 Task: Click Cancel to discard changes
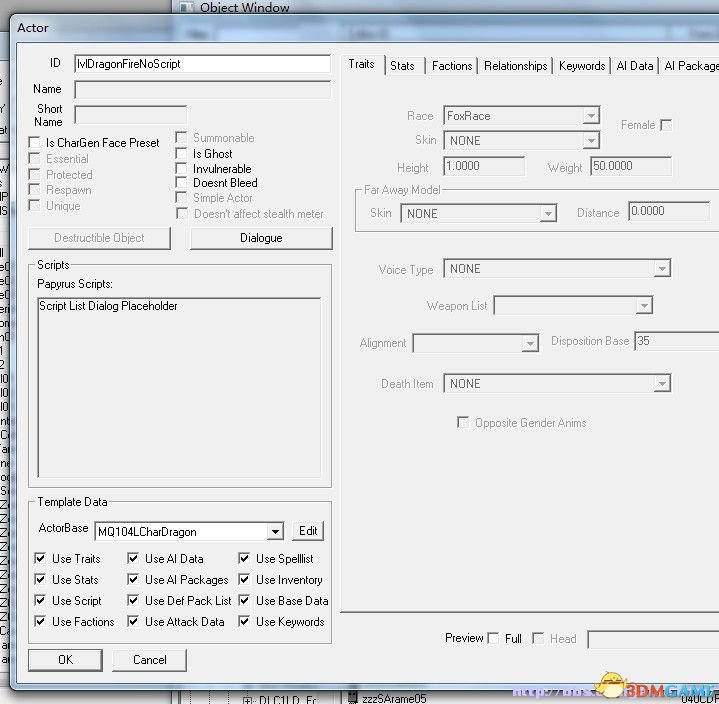pyautogui.click(x=150, y=660)
